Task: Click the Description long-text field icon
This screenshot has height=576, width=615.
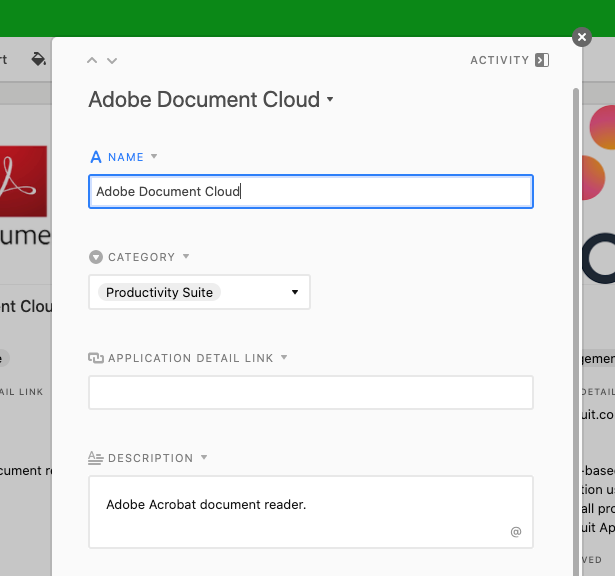Action: pos(96,458)
